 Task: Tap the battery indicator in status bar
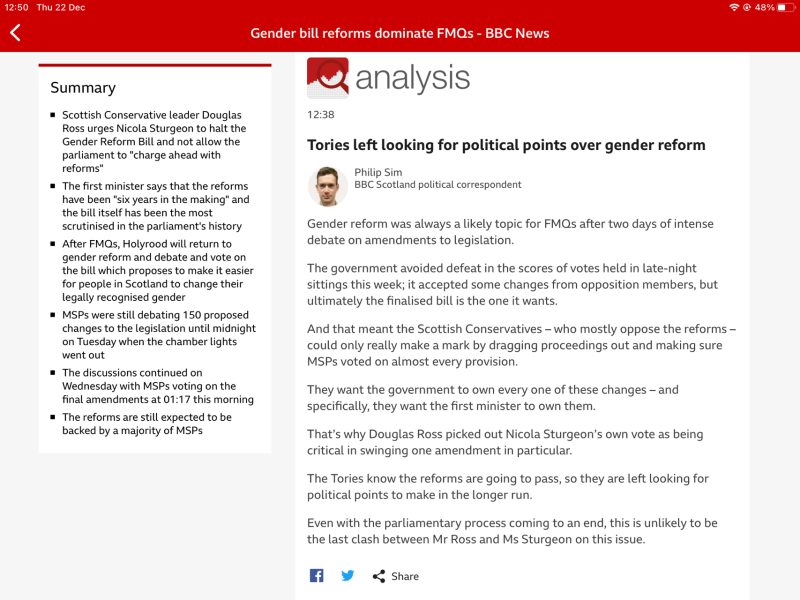tap(785, 7)
